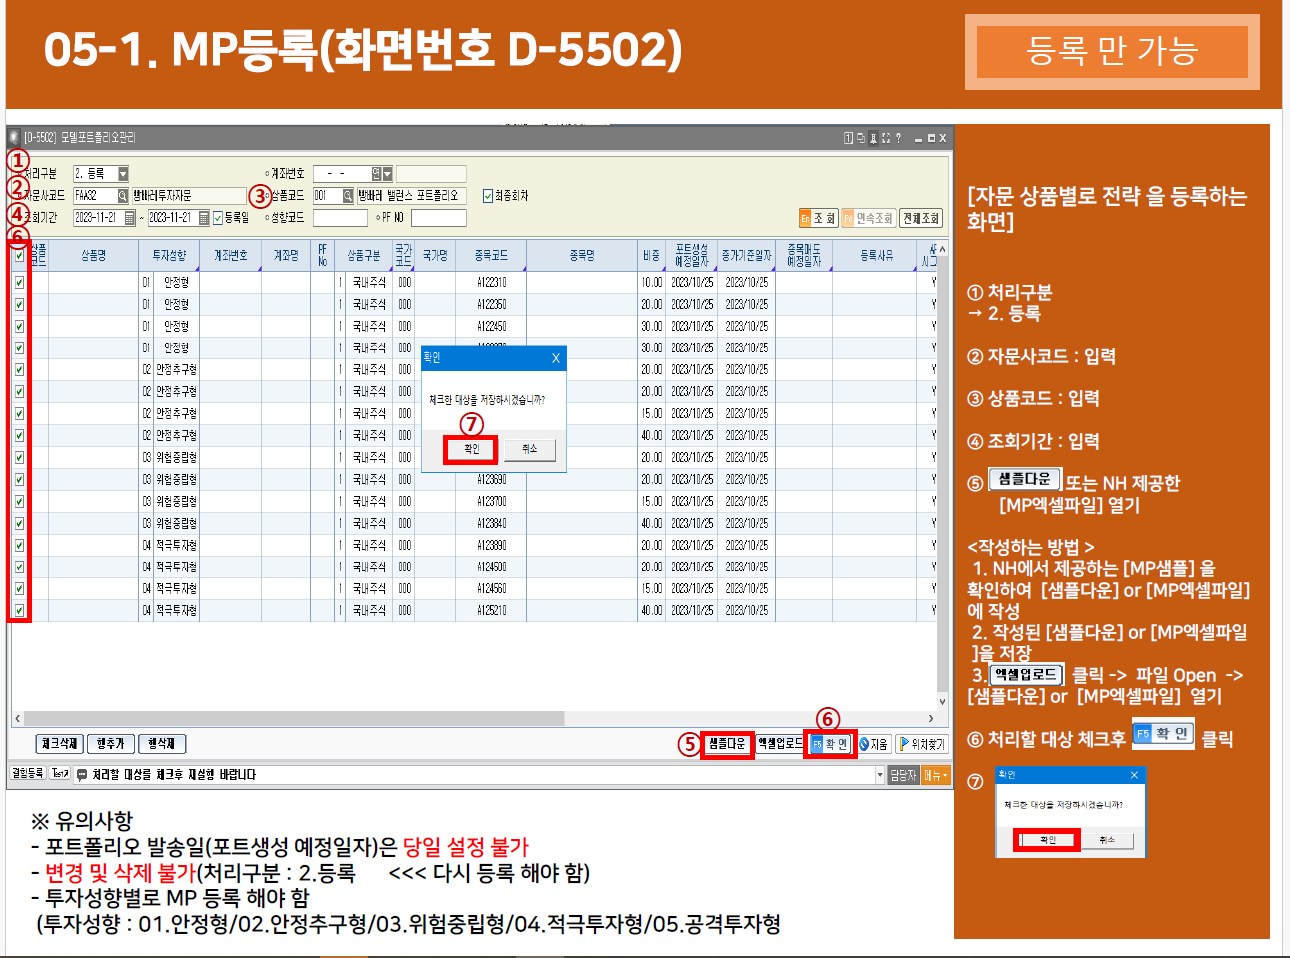Click the 종목코드 column header
This screenshot has width=1290, height=958.
click(x=491, y=256)
